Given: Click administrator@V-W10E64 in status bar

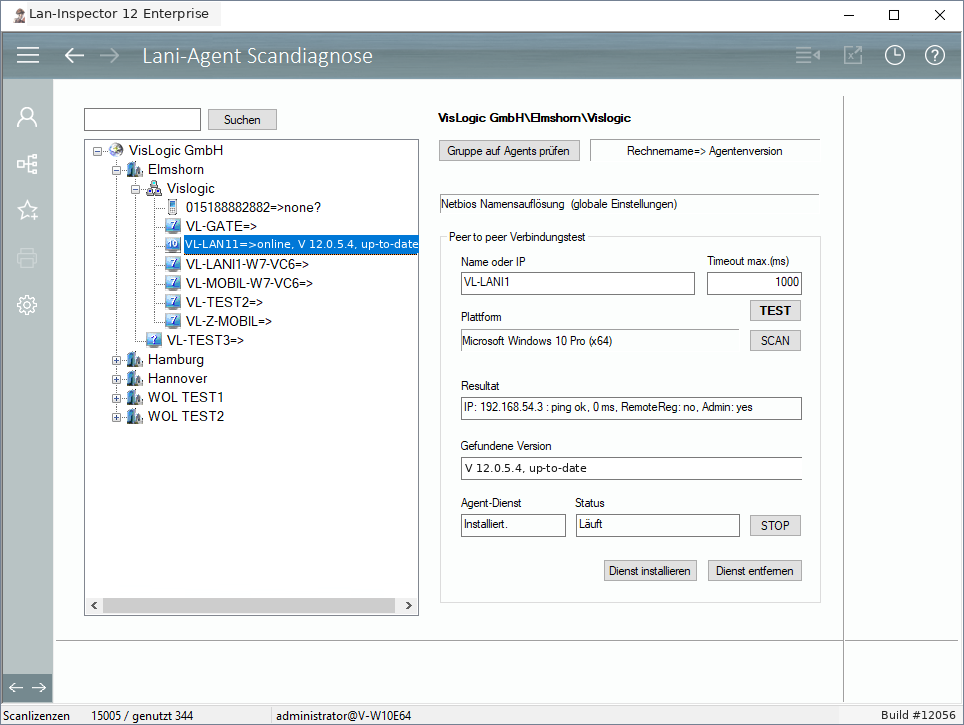Looking at the screenshot, I should 343,716.
